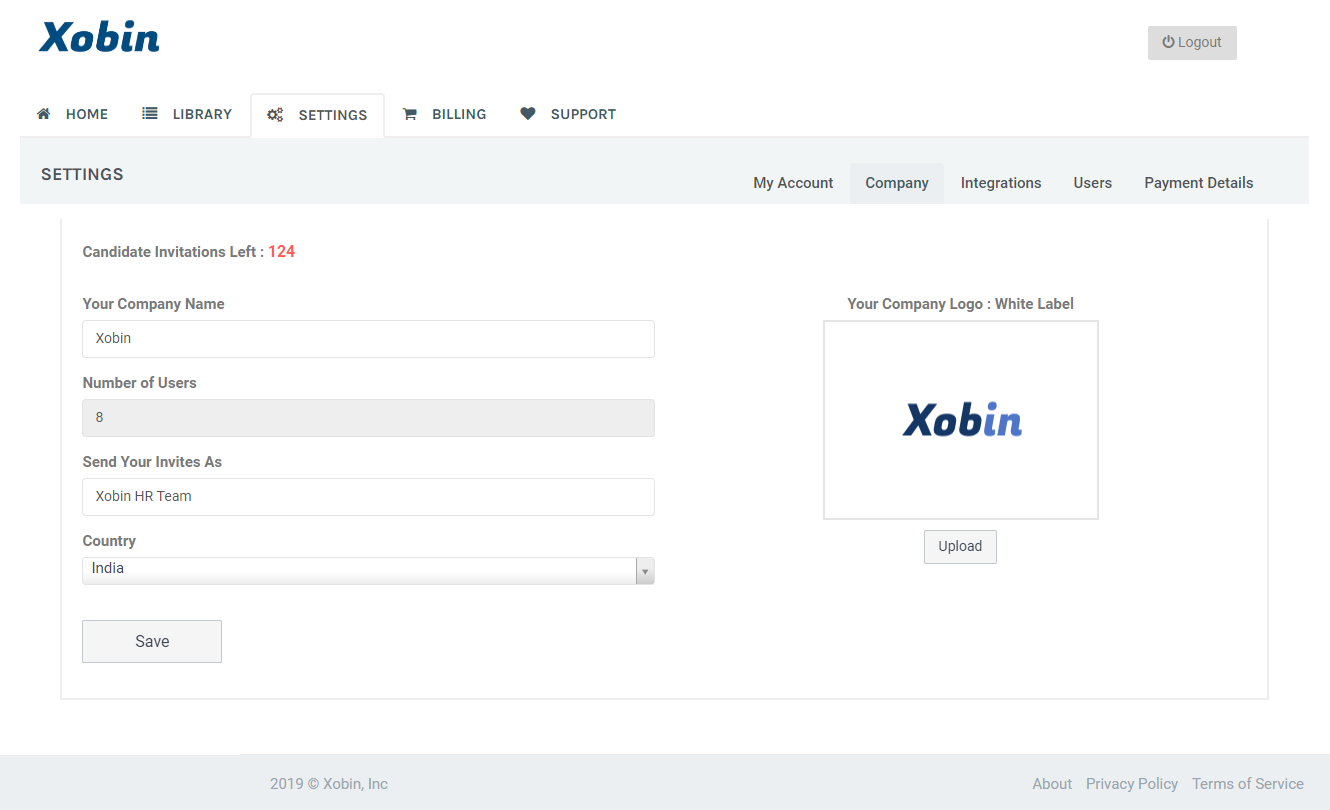Click the Xobin logo in header
The image size is (1330, 810).
tap(99, 37)
